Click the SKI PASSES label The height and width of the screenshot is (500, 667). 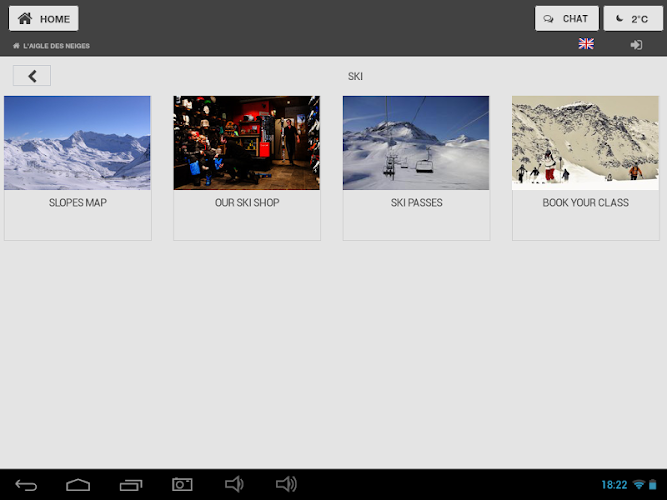416,203
